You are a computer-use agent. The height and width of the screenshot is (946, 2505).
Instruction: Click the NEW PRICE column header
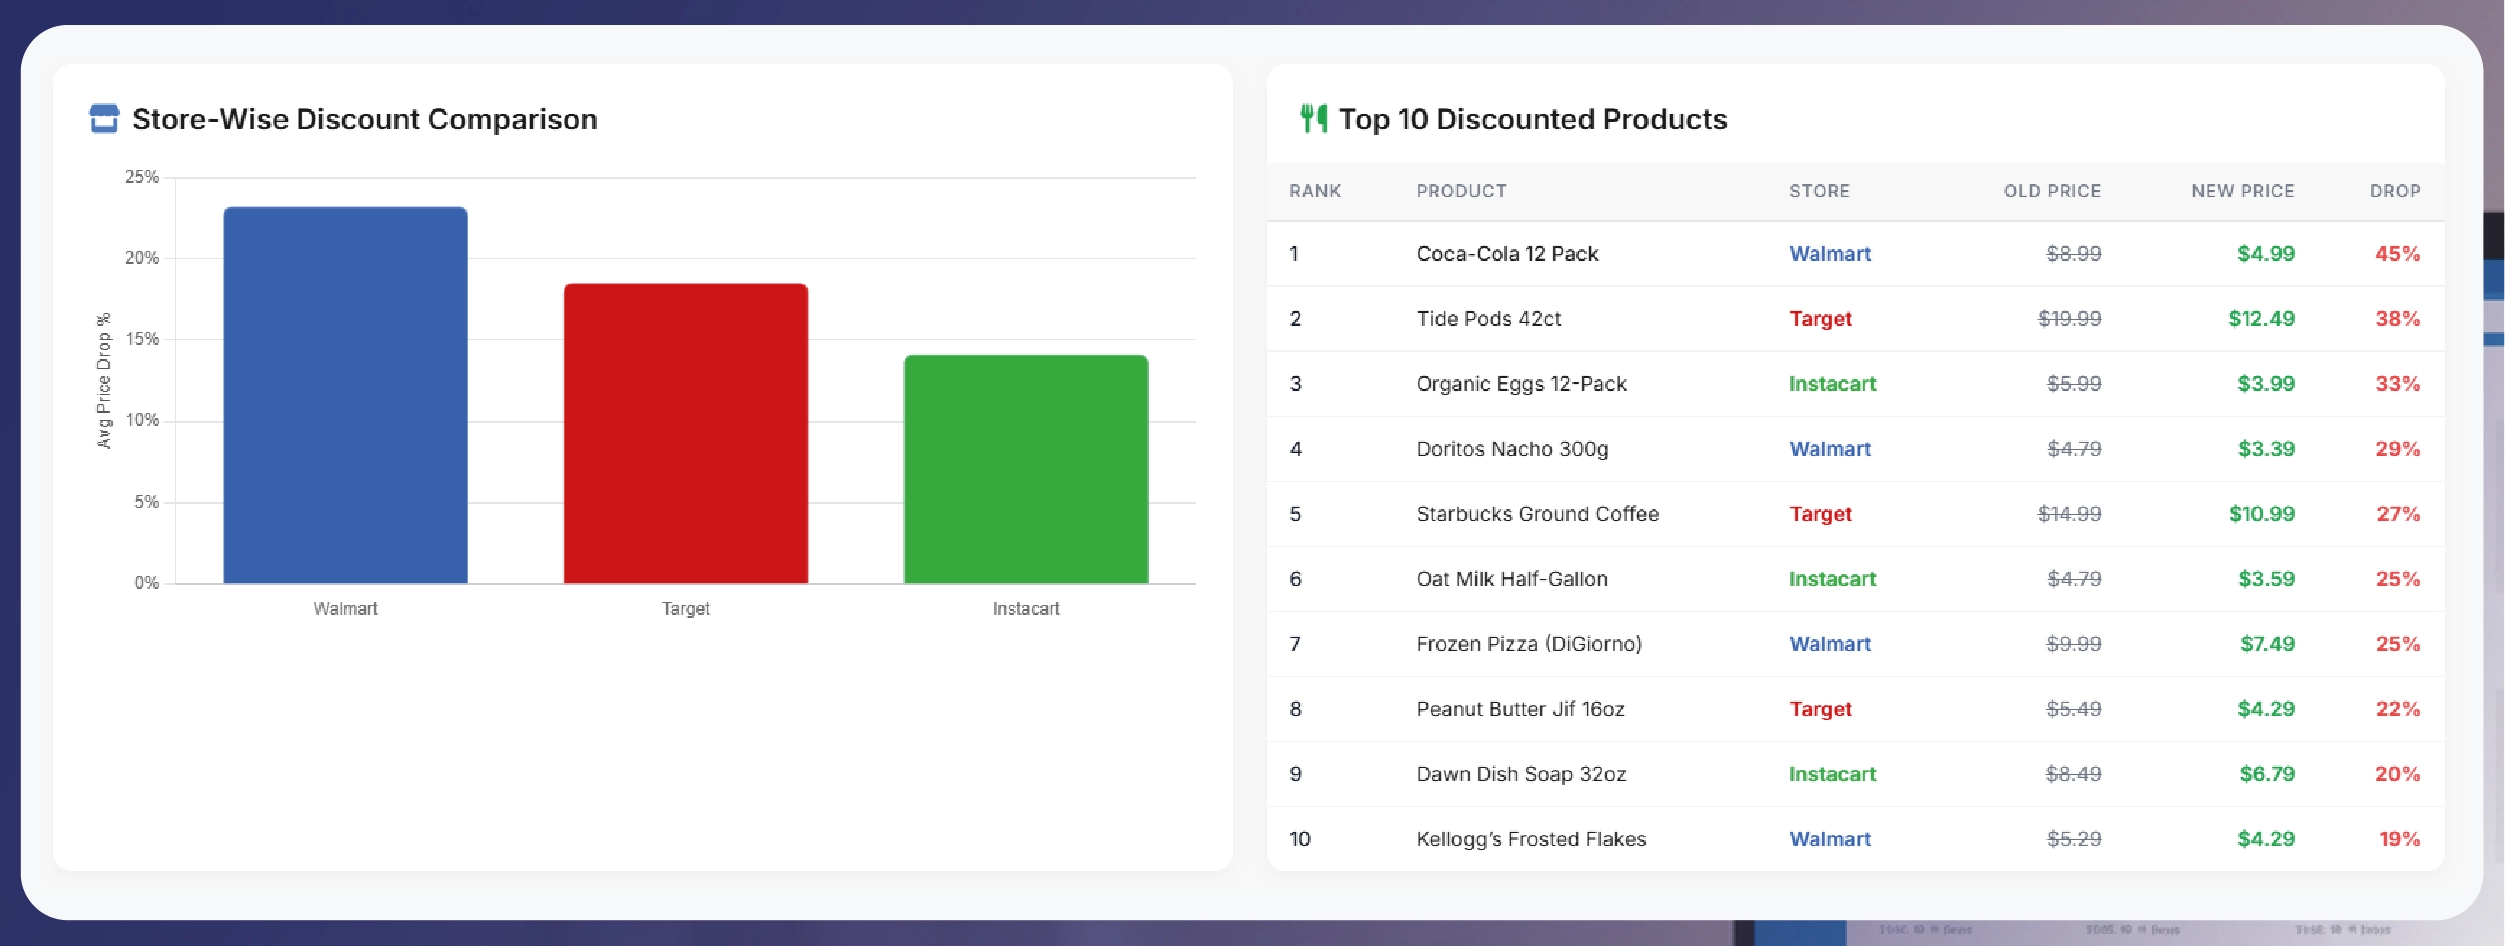[2242, 191]
